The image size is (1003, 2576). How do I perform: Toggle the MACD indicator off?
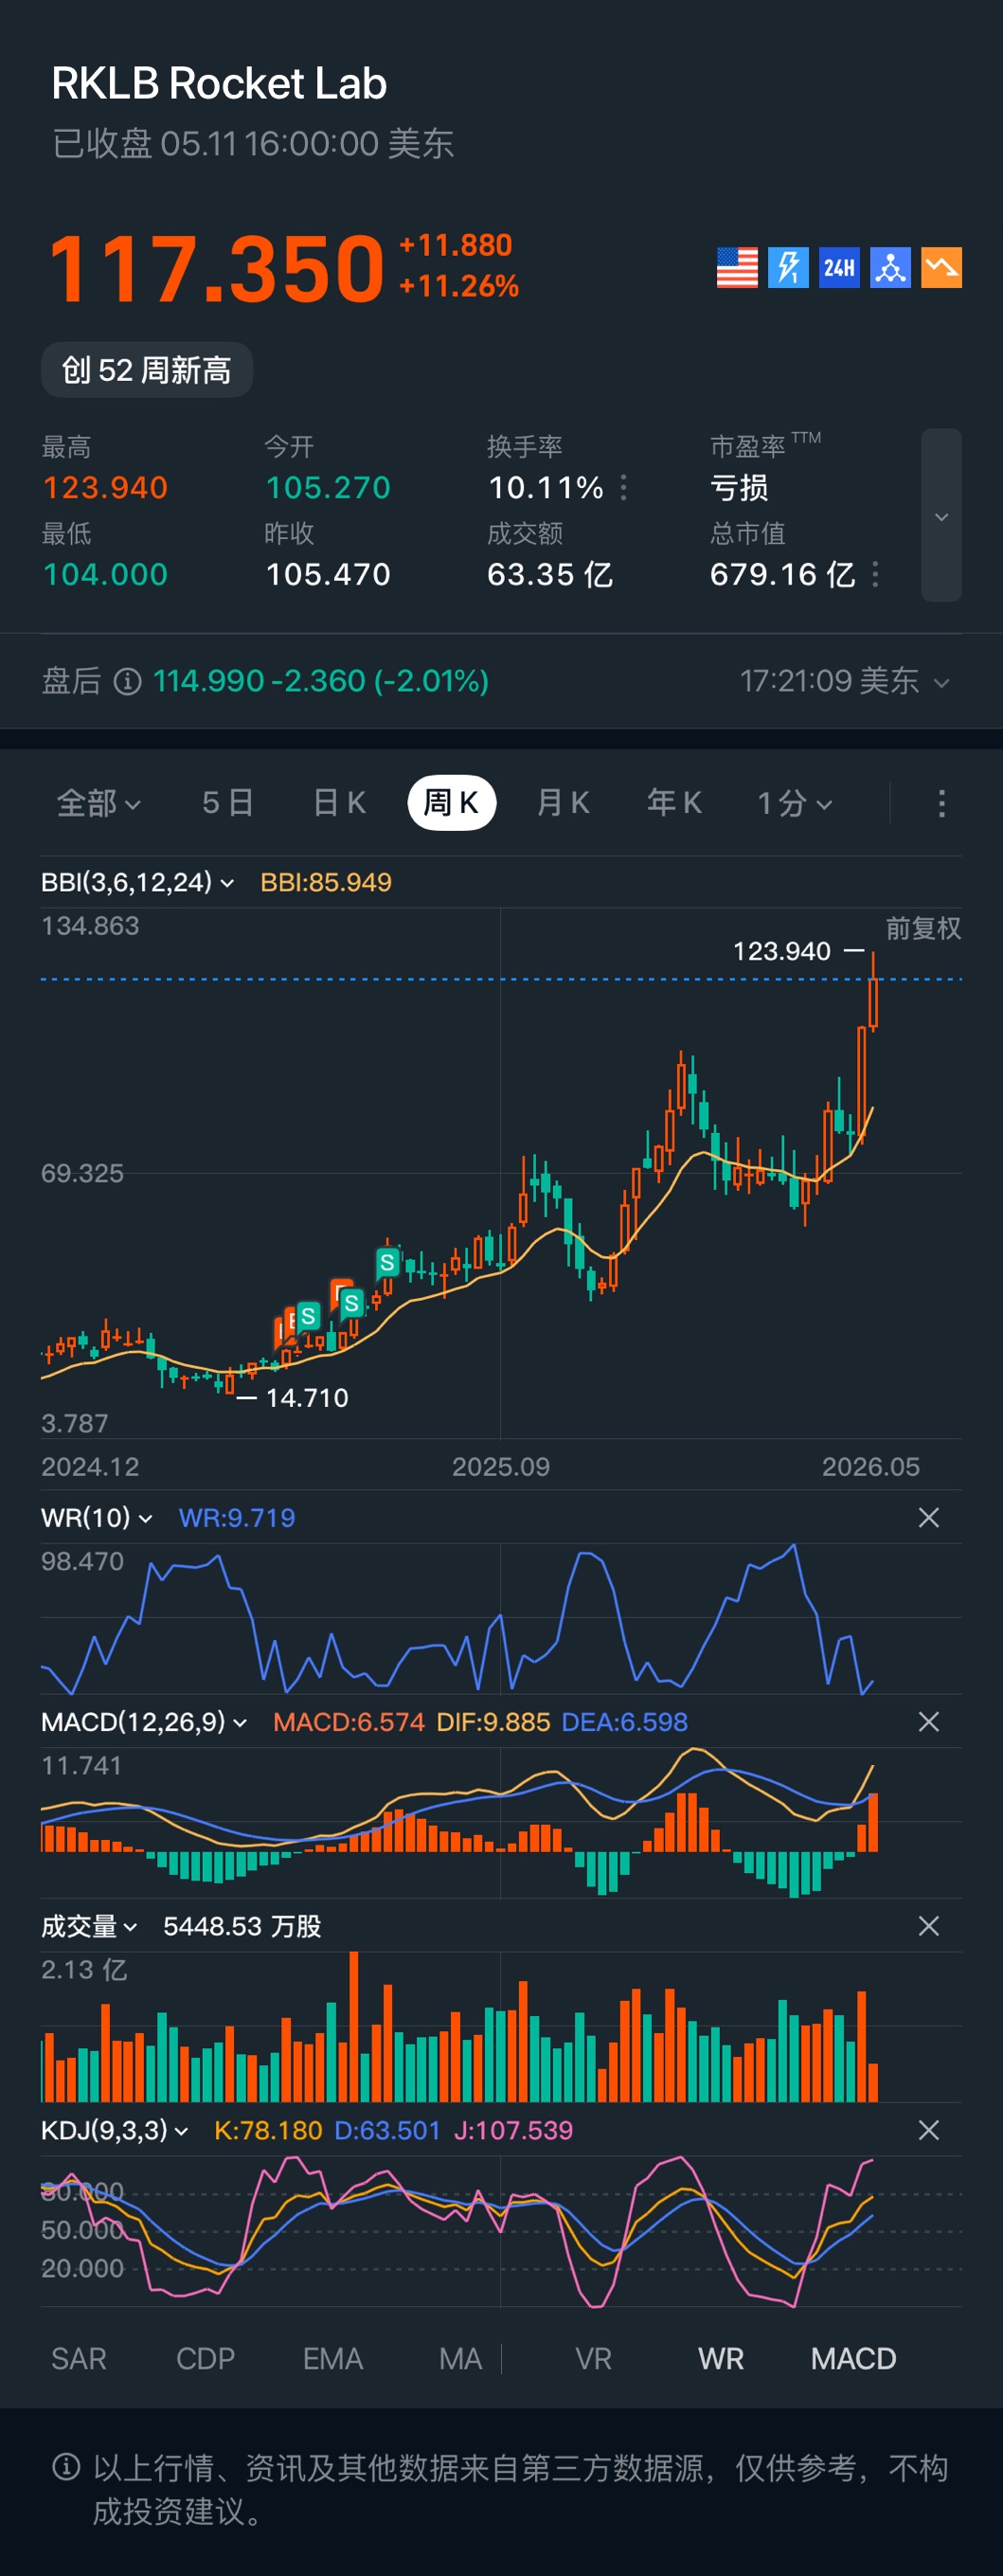853,2359
